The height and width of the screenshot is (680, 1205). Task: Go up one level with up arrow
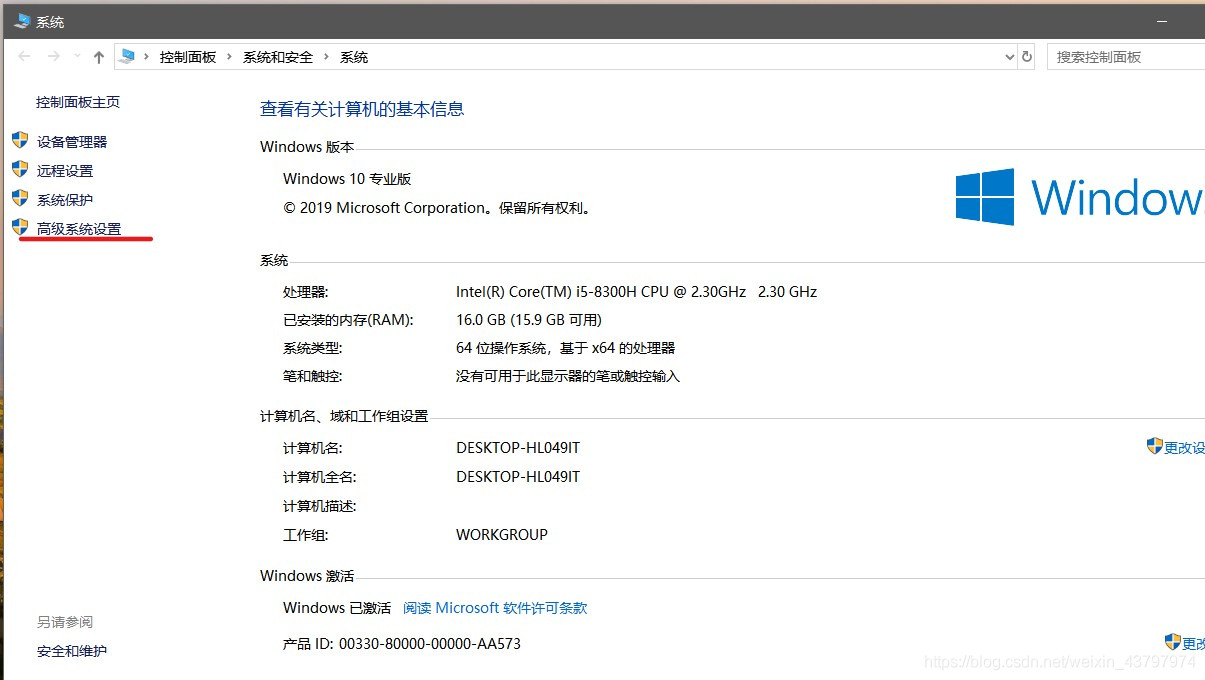[x=98, y=57]
